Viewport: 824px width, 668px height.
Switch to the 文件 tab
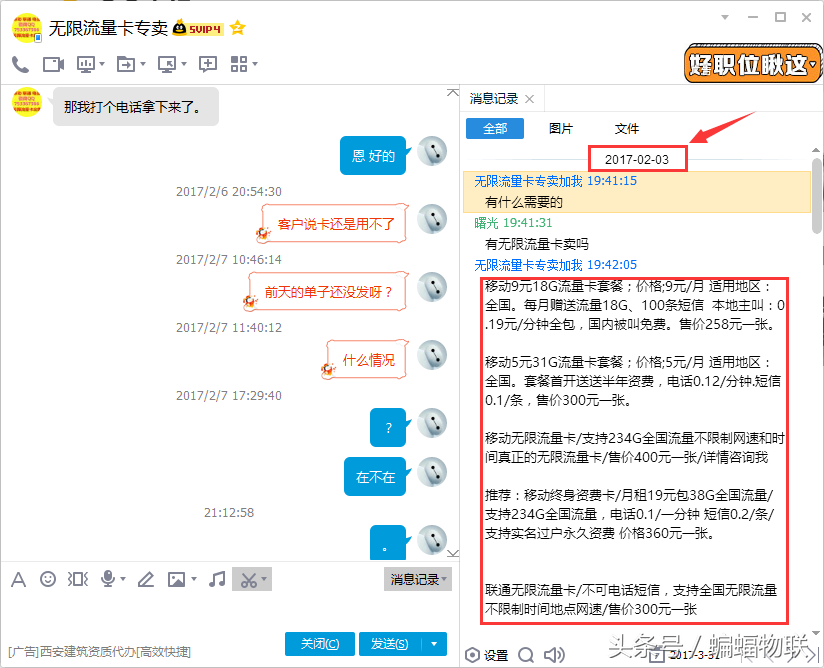626,128
